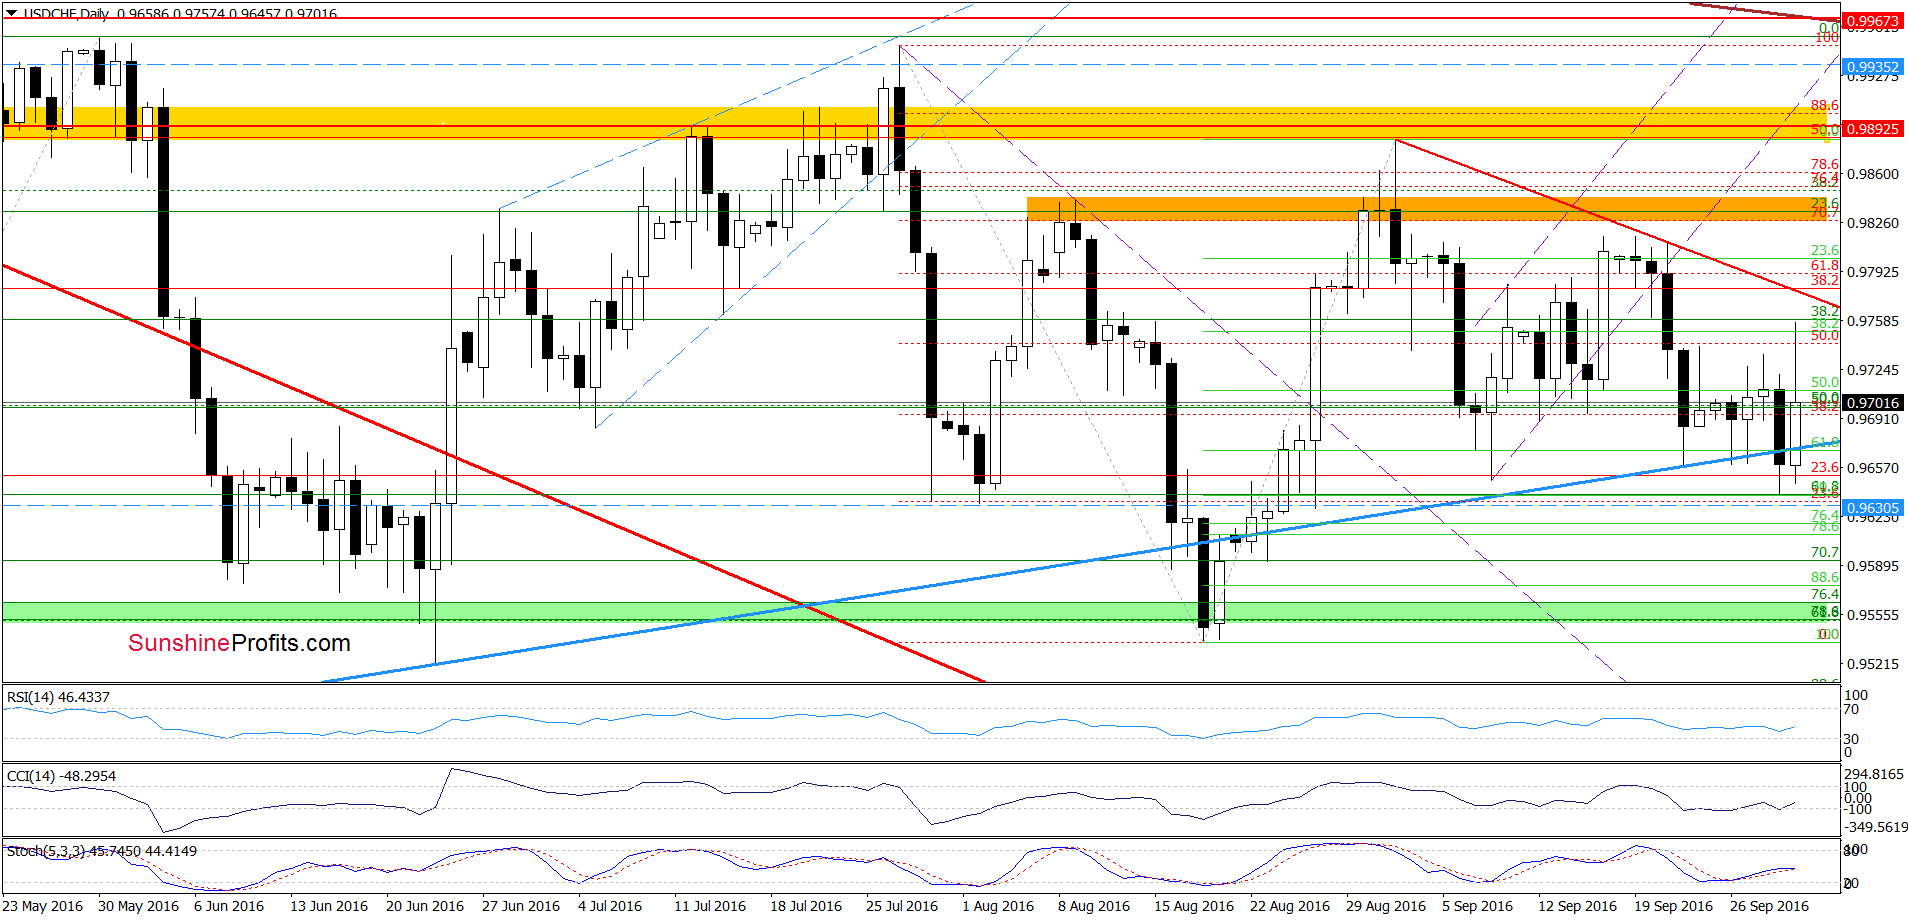The height and width of the screenshot is (920, 1908).
Task: Open the chart menu triangle beside USDCHF,Daily
Action: point(11,14)
